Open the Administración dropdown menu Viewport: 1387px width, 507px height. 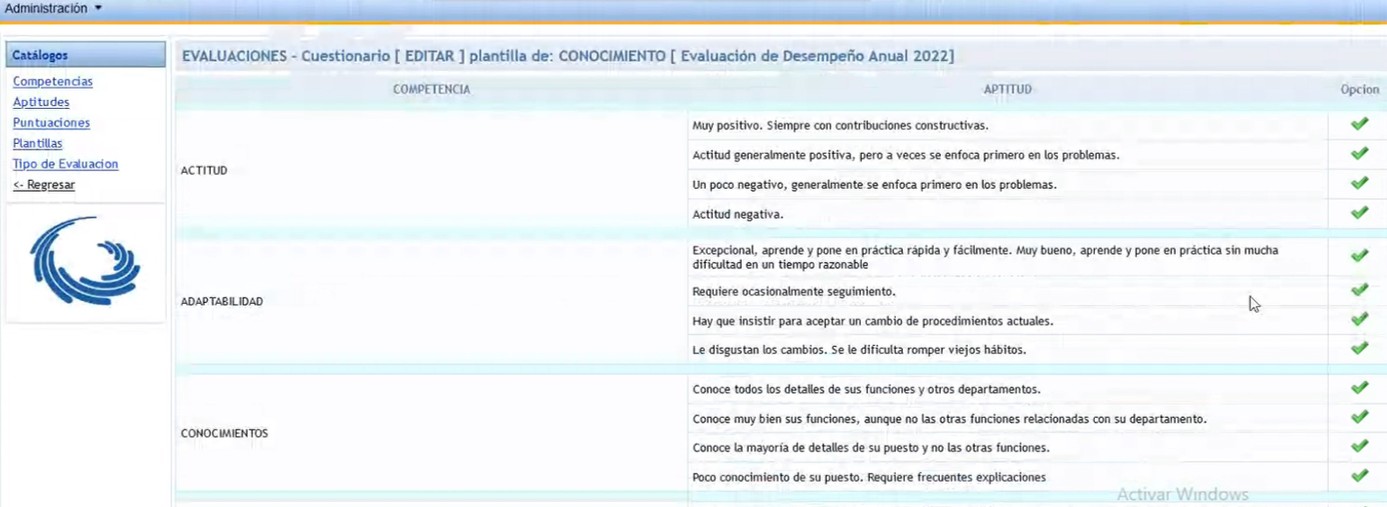pyautogui.click(x=53, y=8)
